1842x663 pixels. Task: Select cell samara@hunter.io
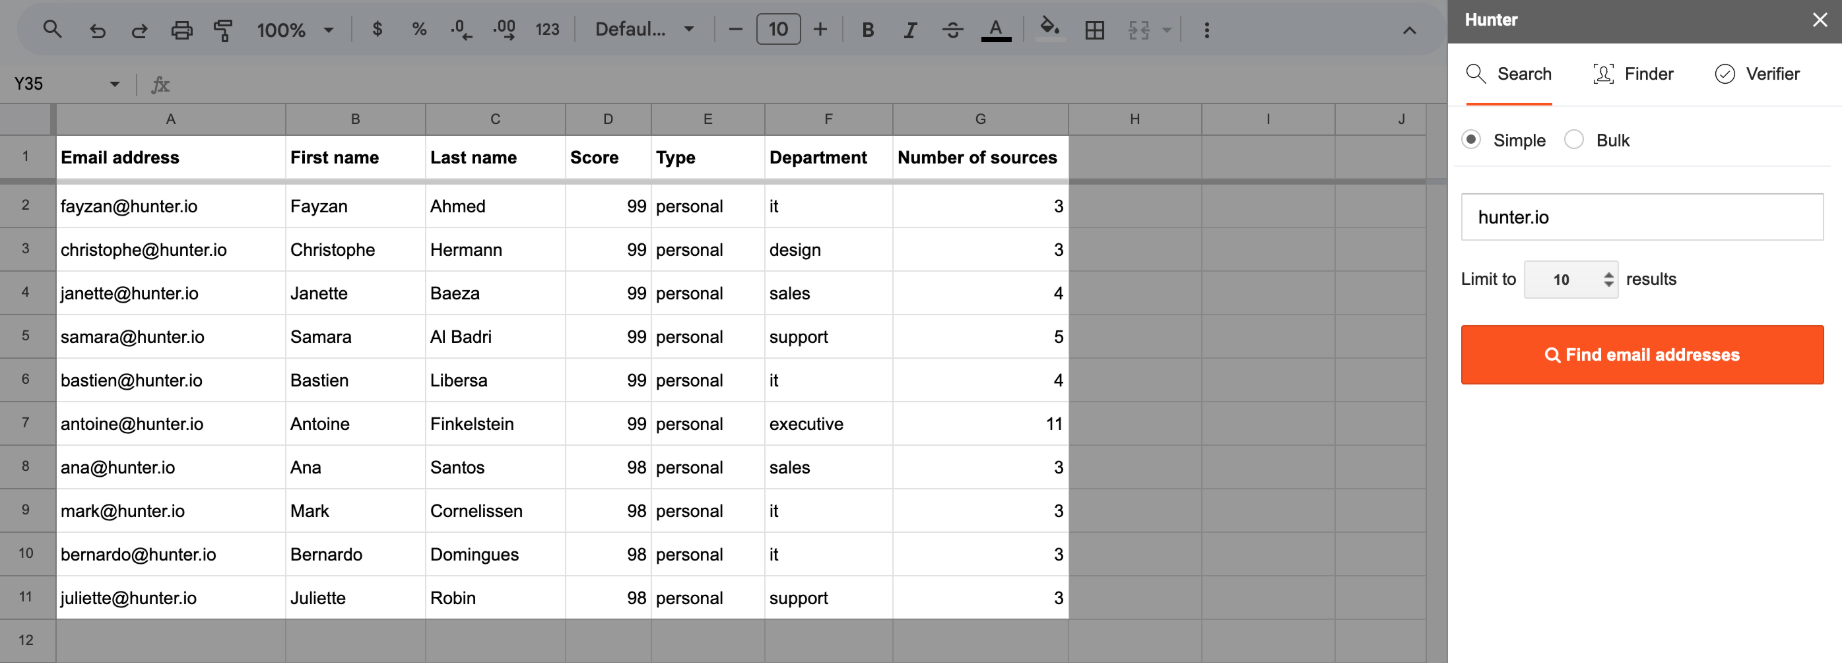pyautogui.click(x=171, y=337)
